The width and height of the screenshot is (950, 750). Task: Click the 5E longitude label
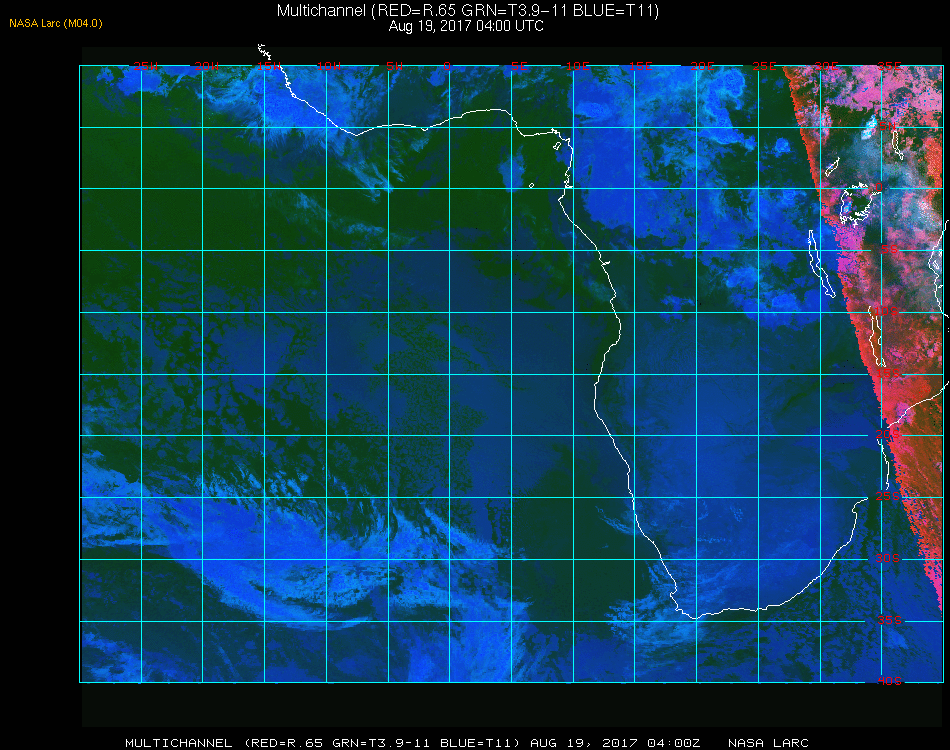pos(519,66)
